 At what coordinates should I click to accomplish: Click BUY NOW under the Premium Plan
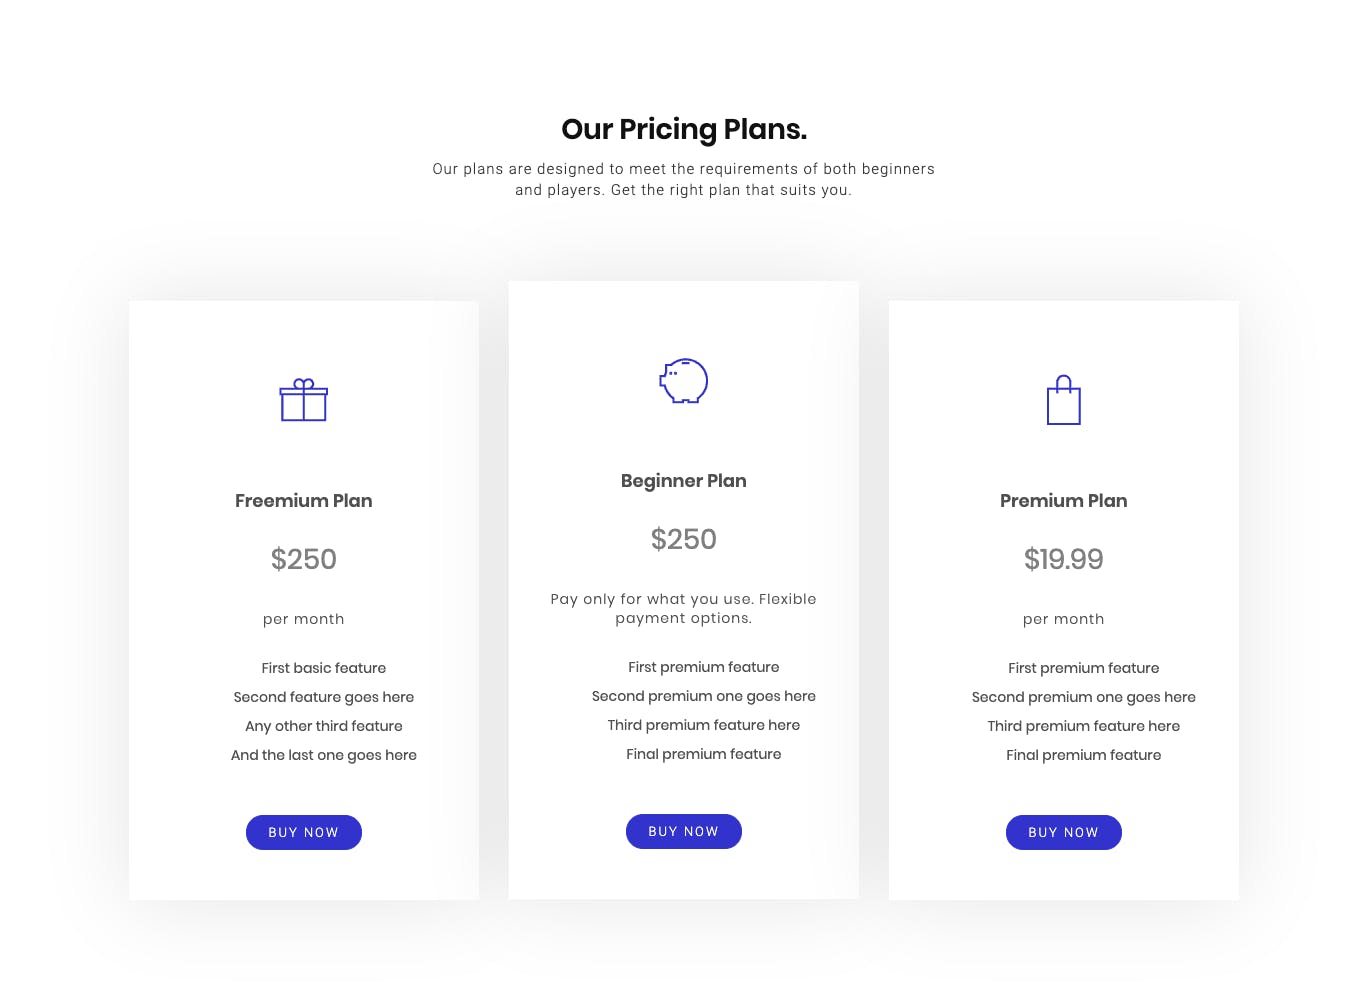pos(1064,832)
